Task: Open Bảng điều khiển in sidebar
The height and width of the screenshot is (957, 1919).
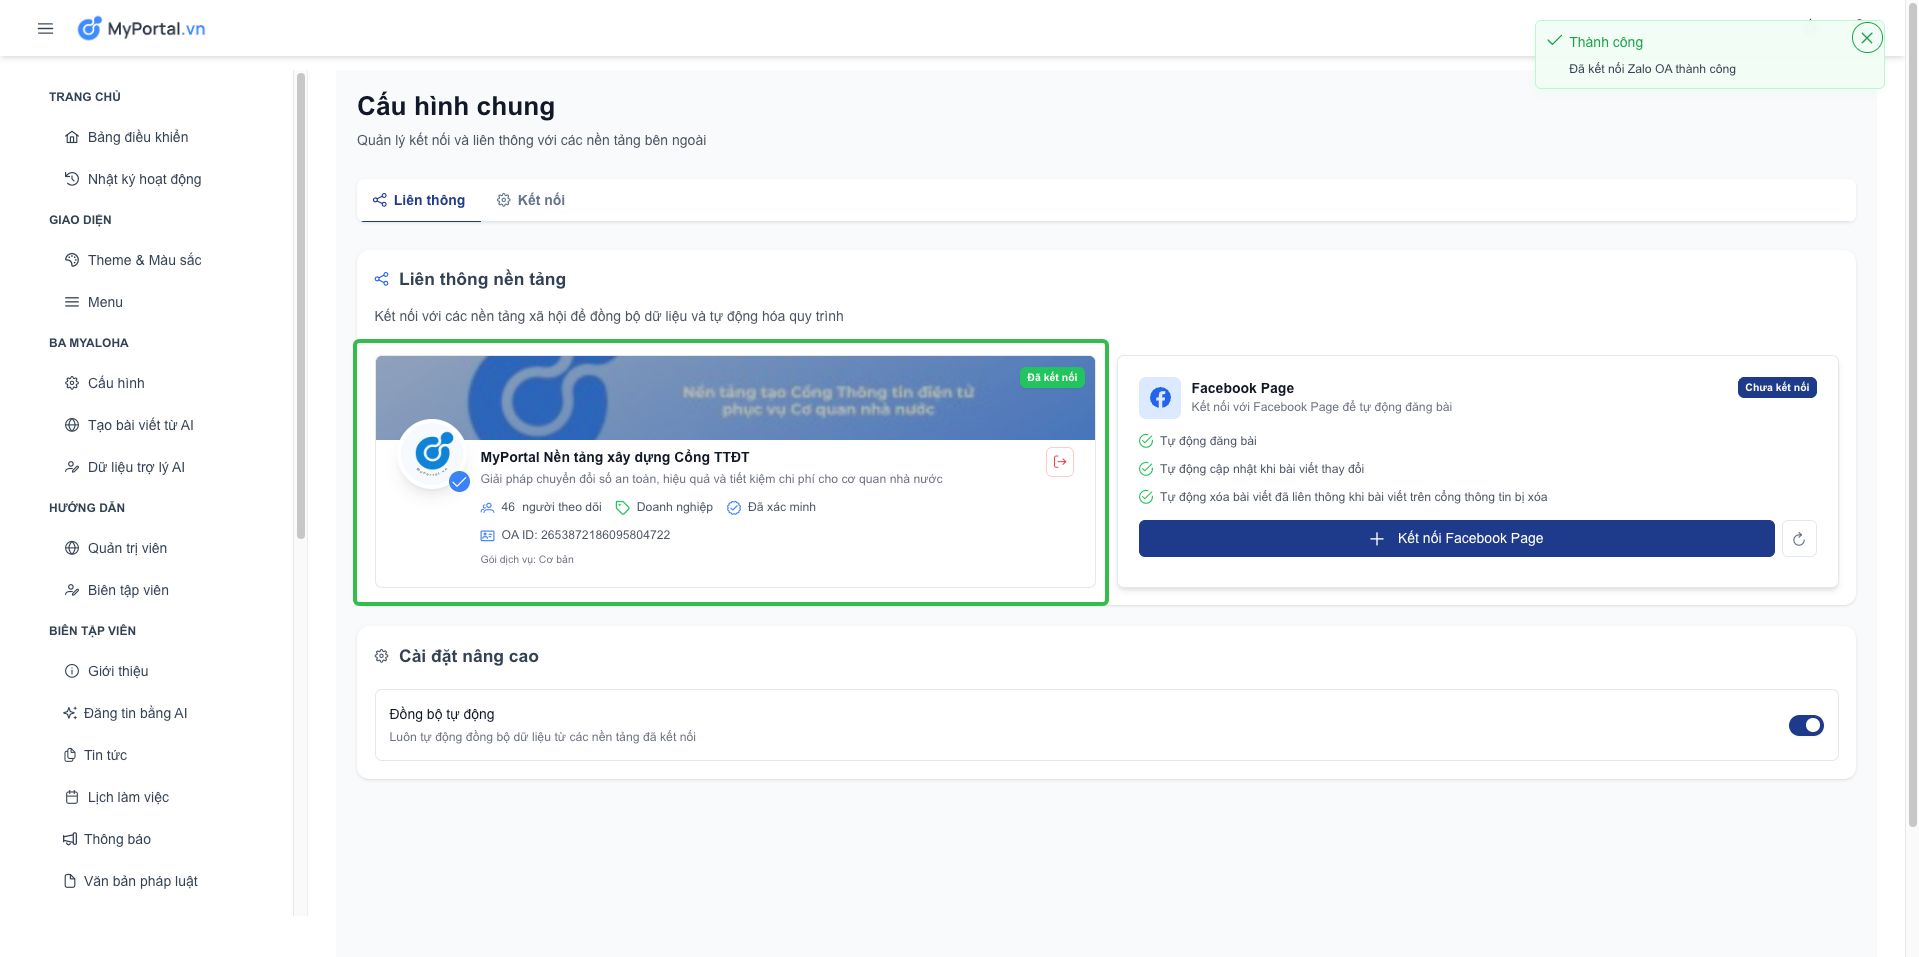Action: (x=137, y=137)
